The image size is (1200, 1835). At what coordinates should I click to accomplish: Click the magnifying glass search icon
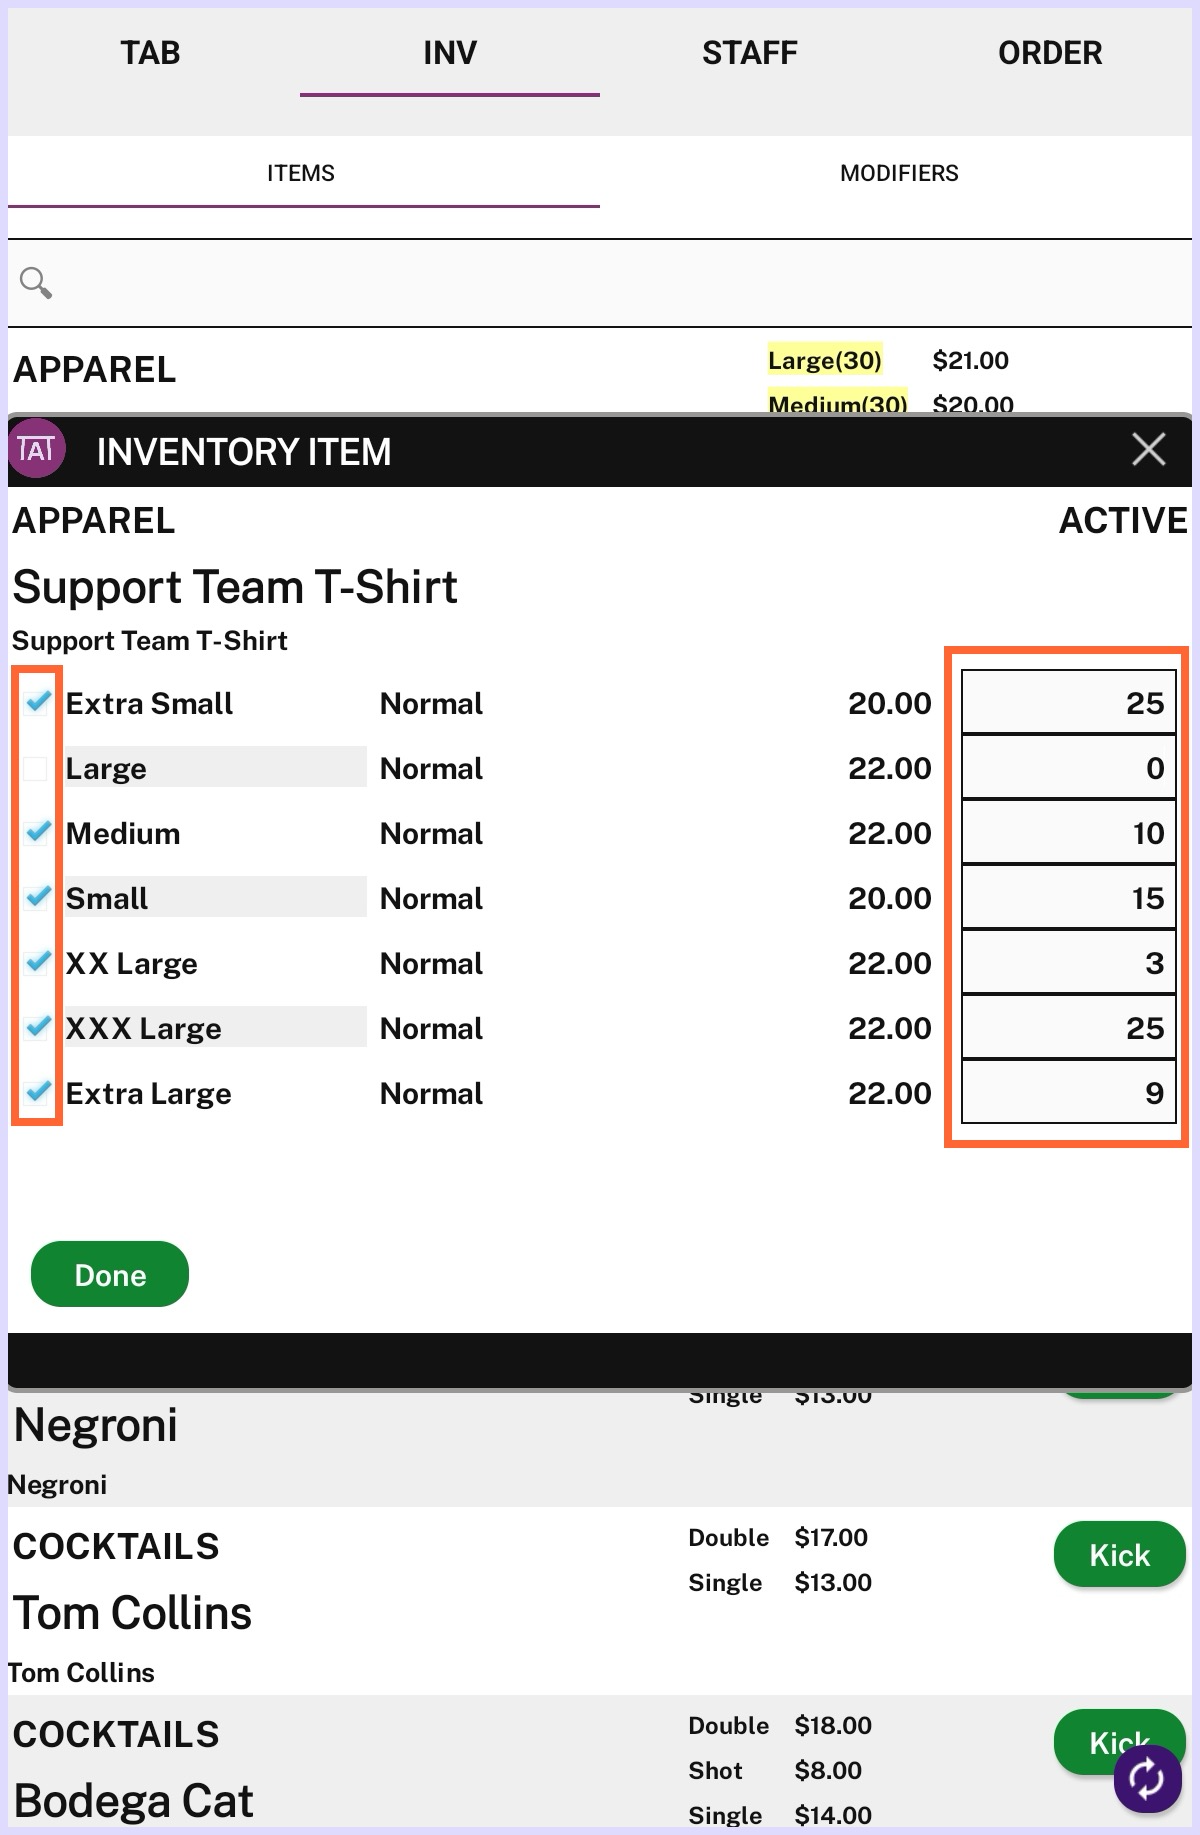tap(36, 283)
